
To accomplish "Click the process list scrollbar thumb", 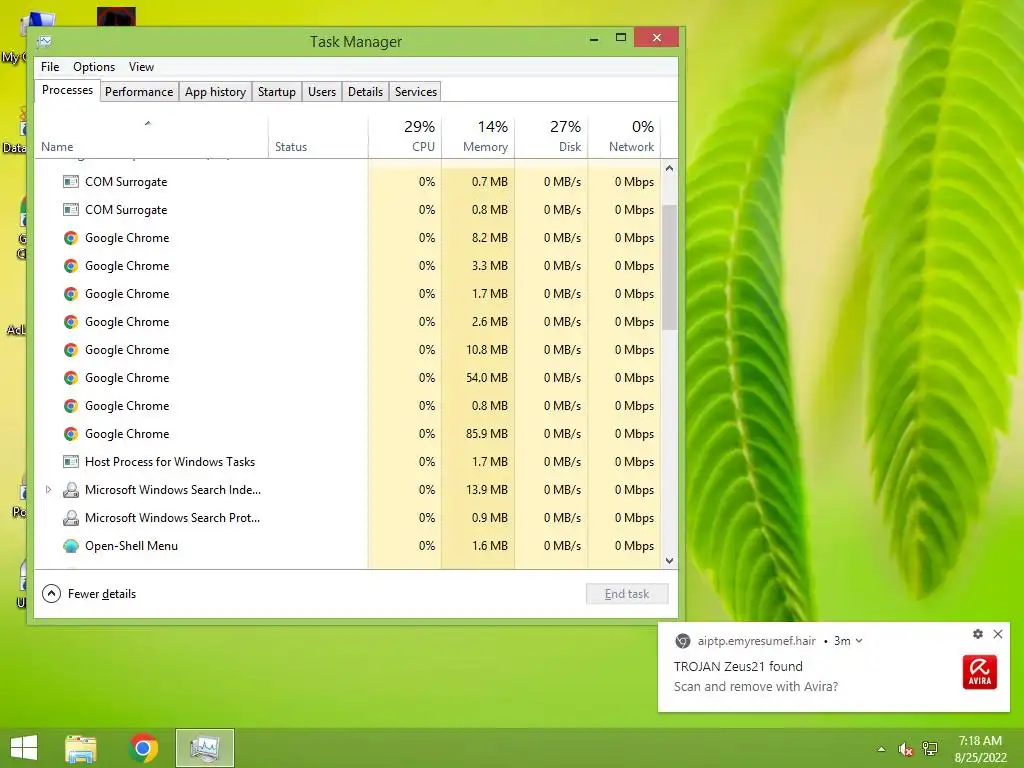I will [x=669, y=267].
